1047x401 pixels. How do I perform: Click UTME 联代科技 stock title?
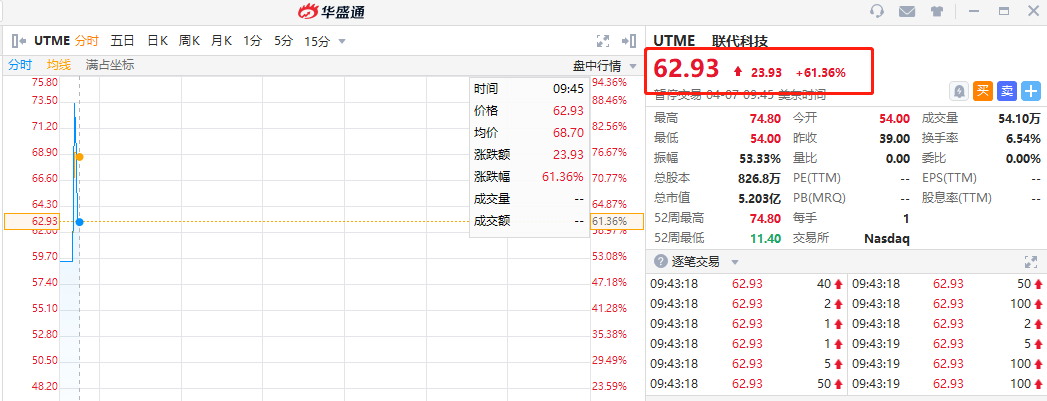[710, 41]
